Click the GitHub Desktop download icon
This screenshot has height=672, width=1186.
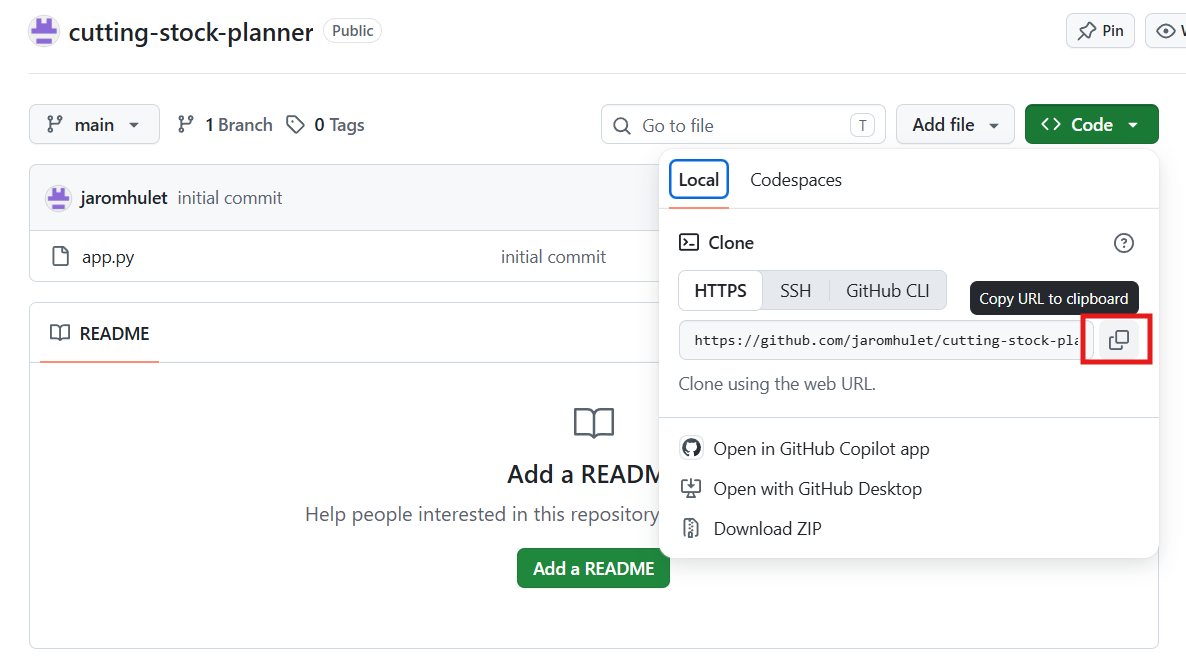tap(691, 488)
